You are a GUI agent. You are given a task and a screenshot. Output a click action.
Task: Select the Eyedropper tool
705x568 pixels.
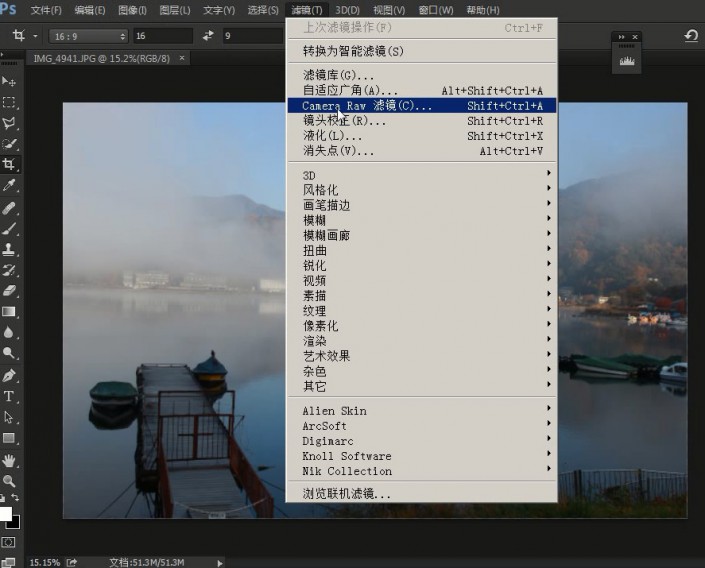[x=9, y=185]
